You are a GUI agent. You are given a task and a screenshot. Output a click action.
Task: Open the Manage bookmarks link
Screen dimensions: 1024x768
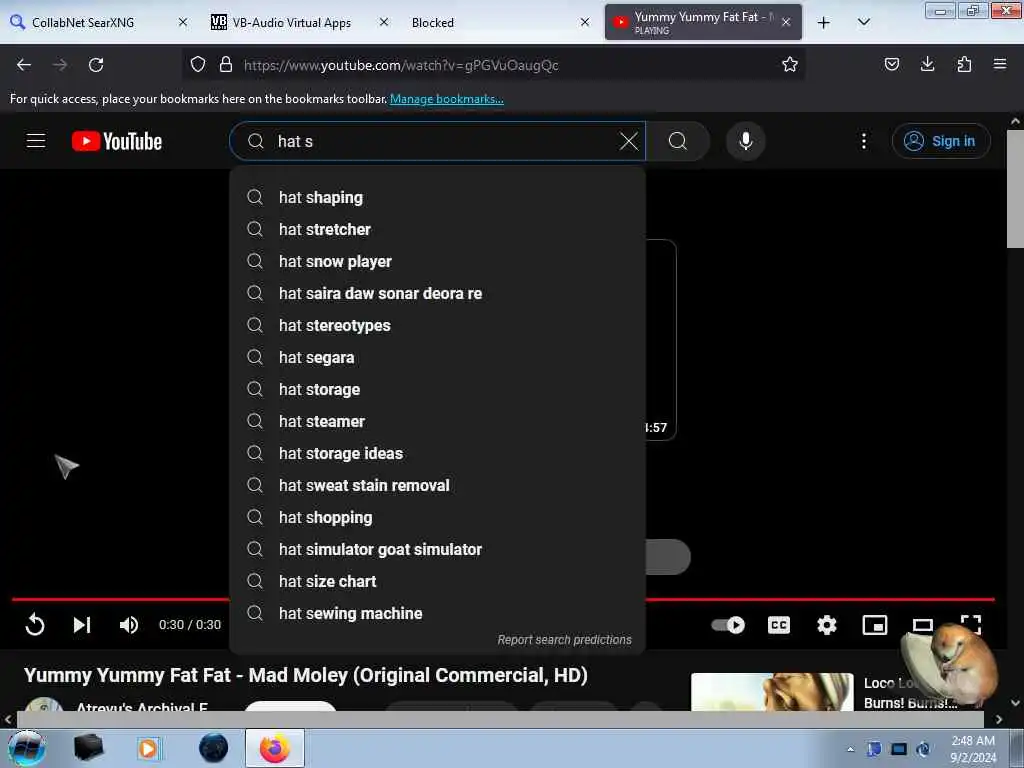(447, 99)
